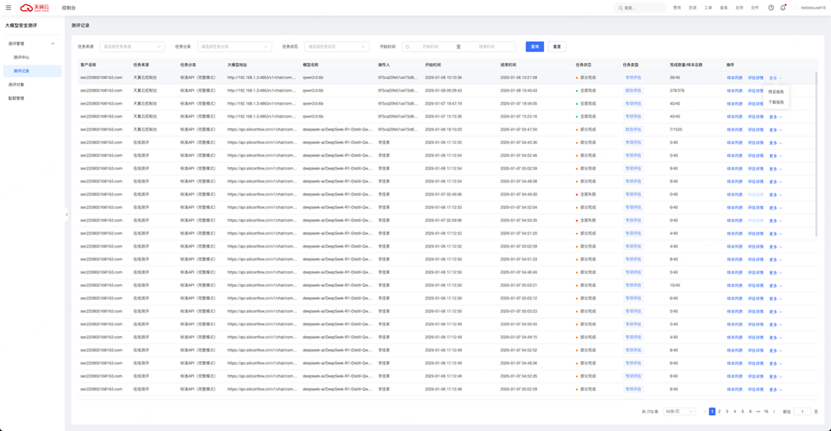The height and width of the screenshot is (431, 831).
Task: Open the 任务来源 dropdown
Action: coord(132,46)
